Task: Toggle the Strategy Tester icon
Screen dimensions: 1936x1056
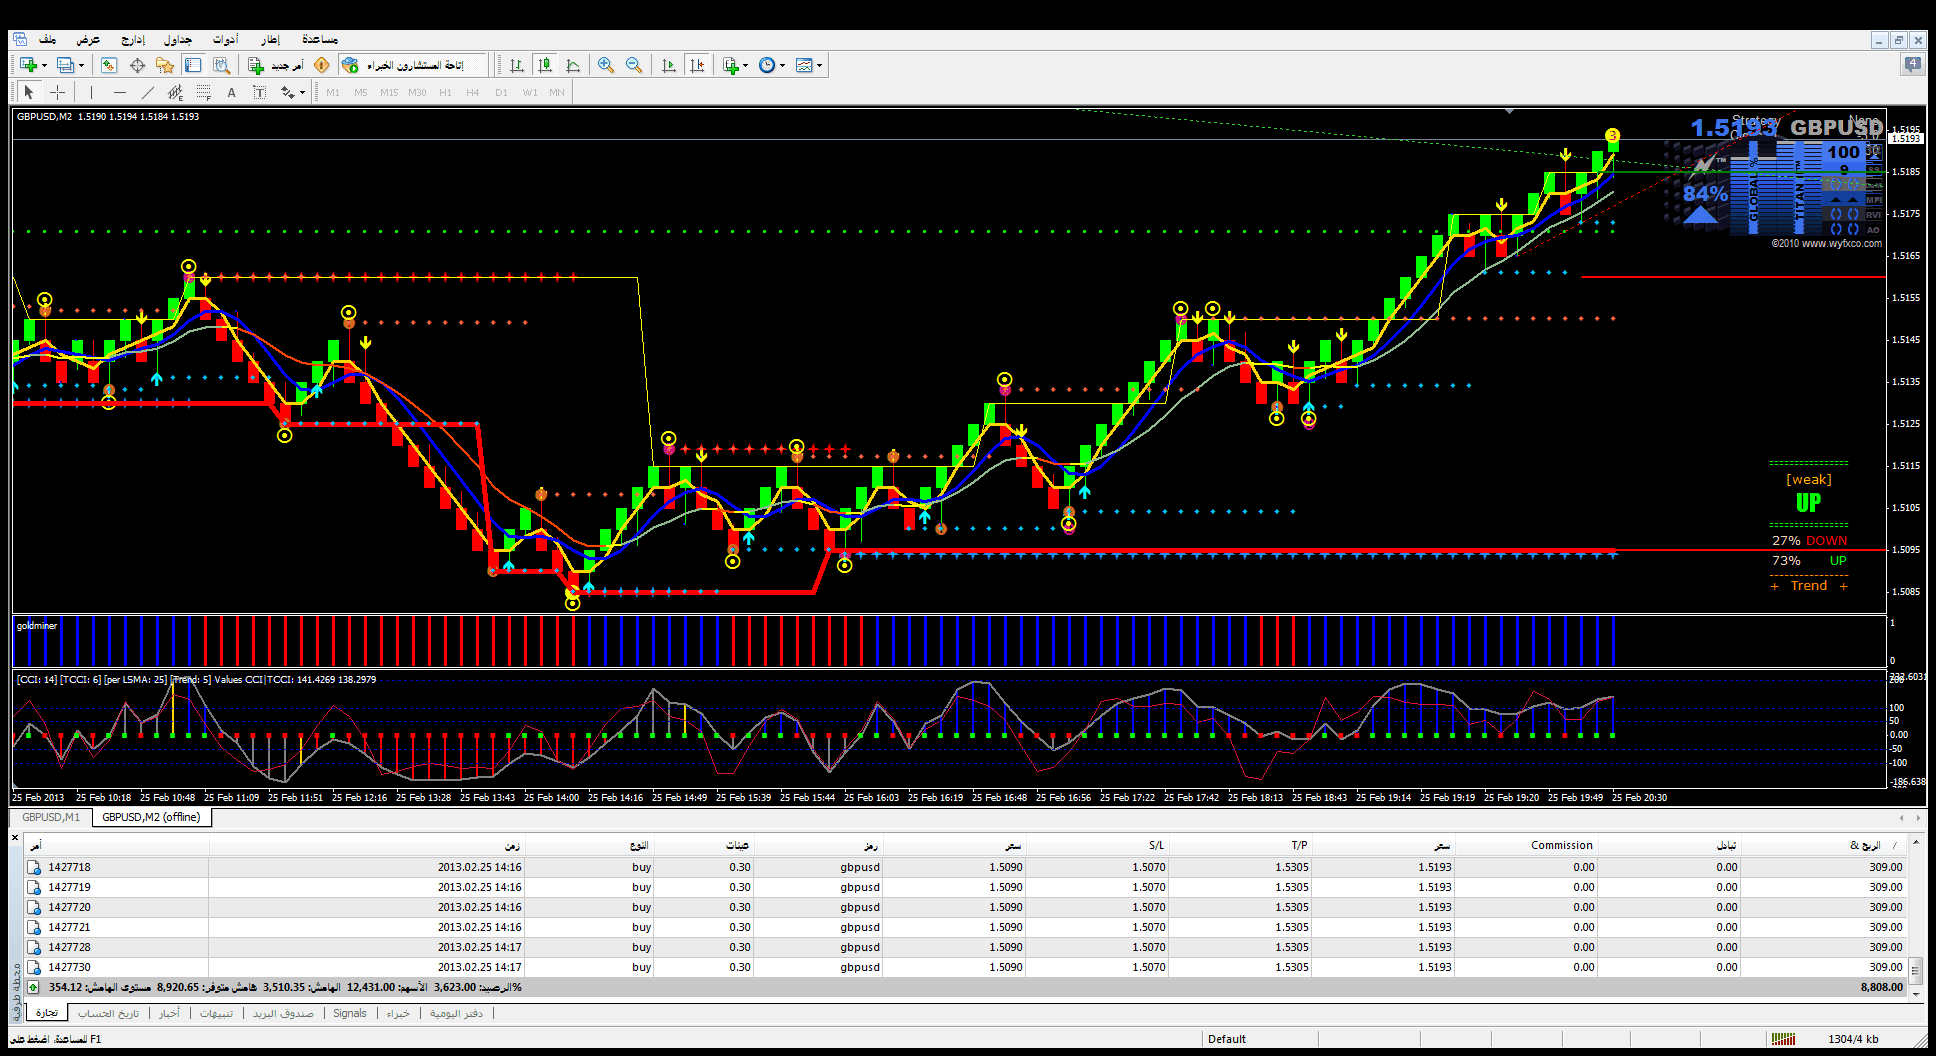Action: 221,65
